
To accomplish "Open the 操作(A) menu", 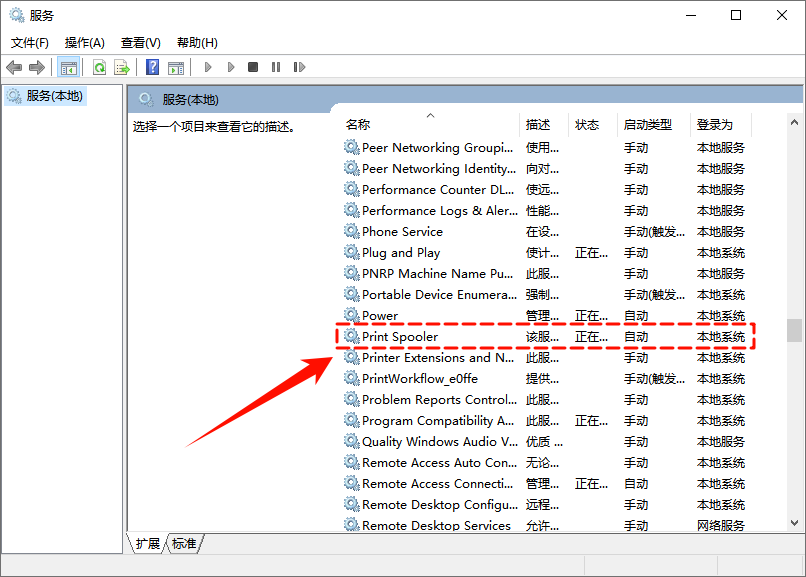I will click(85, 43).
